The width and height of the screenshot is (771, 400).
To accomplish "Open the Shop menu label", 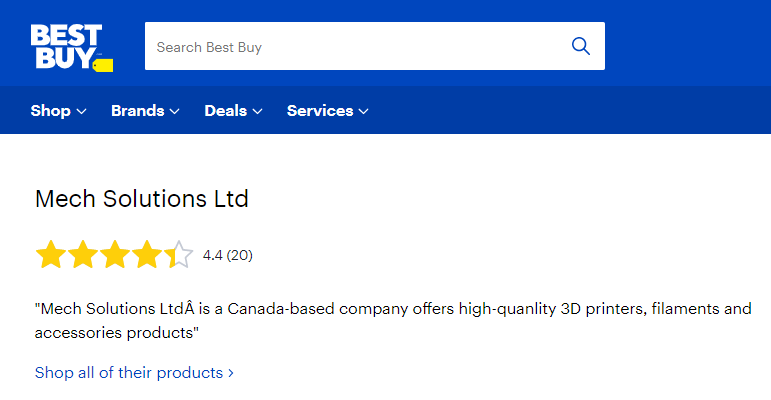I will [x=51, y=111].
